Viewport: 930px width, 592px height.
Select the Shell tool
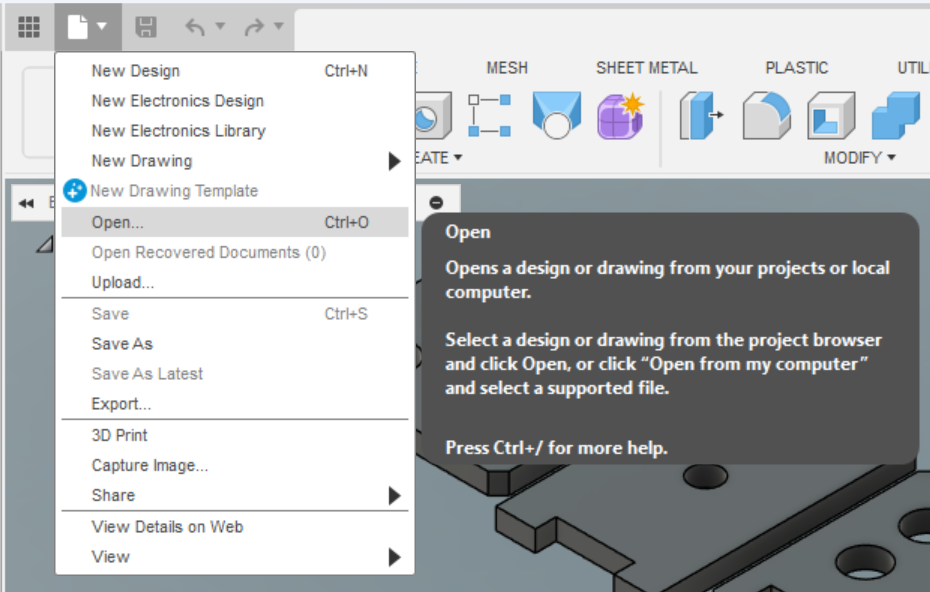point(830,116)
